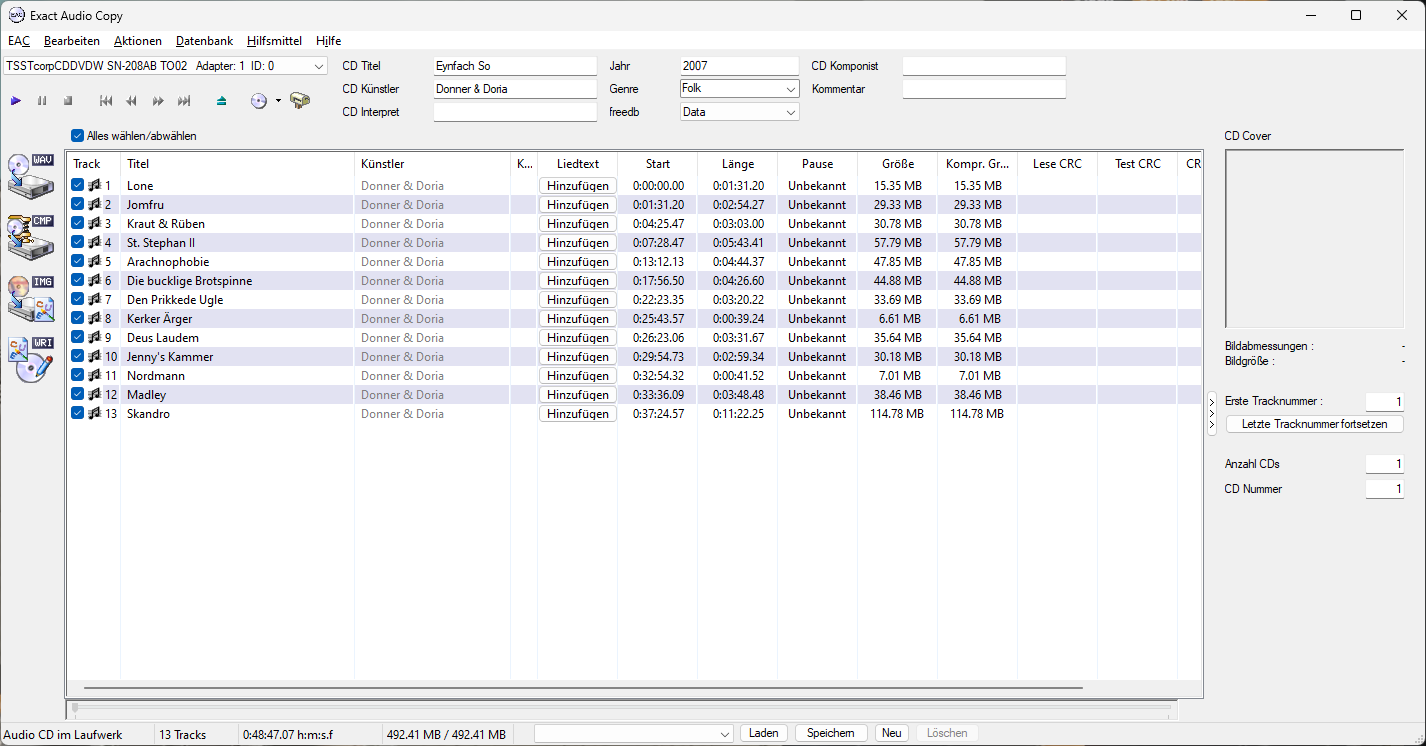Viewport: 1426px width, 746px height.
Task: Click the rewind icon
Action: [132, 101]
